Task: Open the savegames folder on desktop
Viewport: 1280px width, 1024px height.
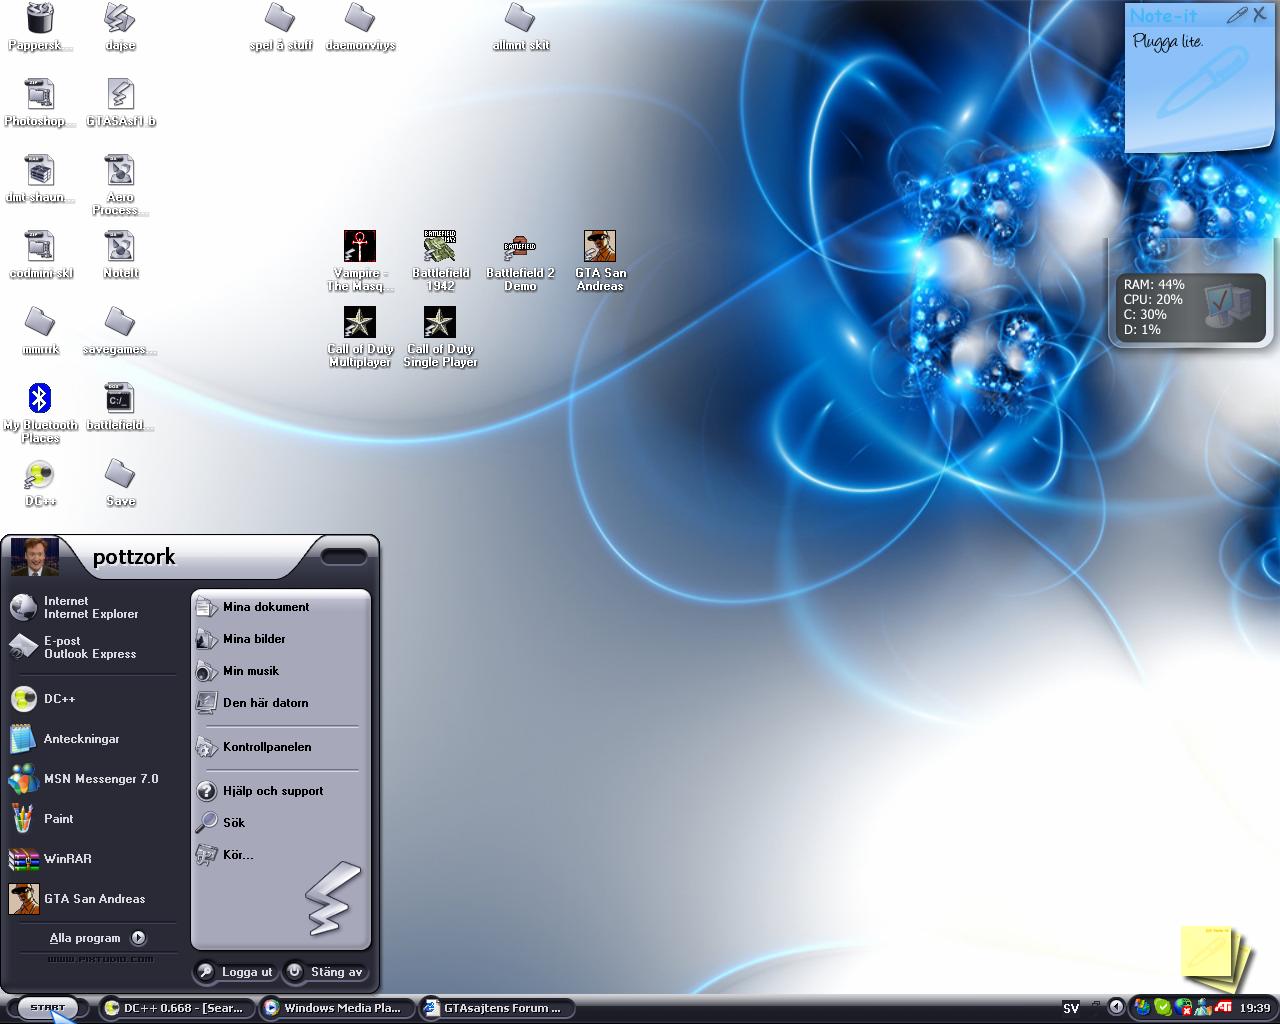Action: coord(120,329)
